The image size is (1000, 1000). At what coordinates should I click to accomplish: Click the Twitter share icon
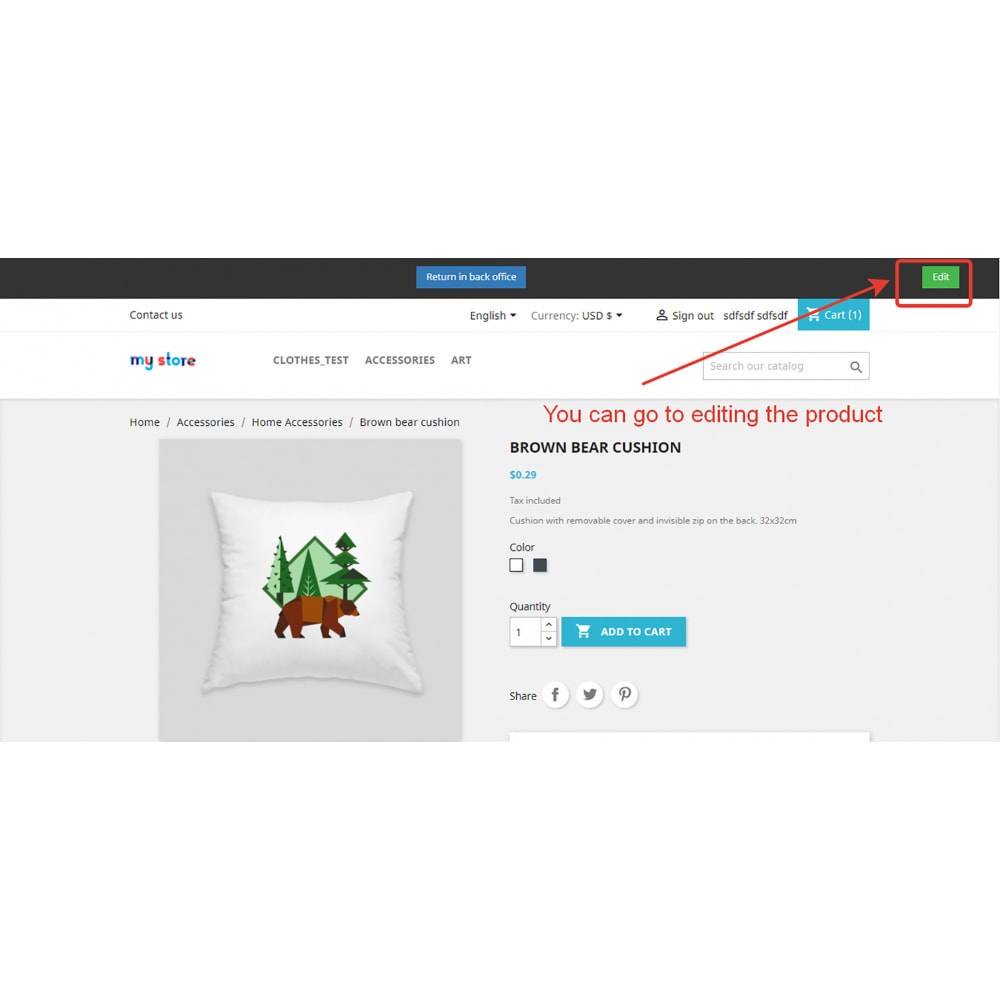590,695
